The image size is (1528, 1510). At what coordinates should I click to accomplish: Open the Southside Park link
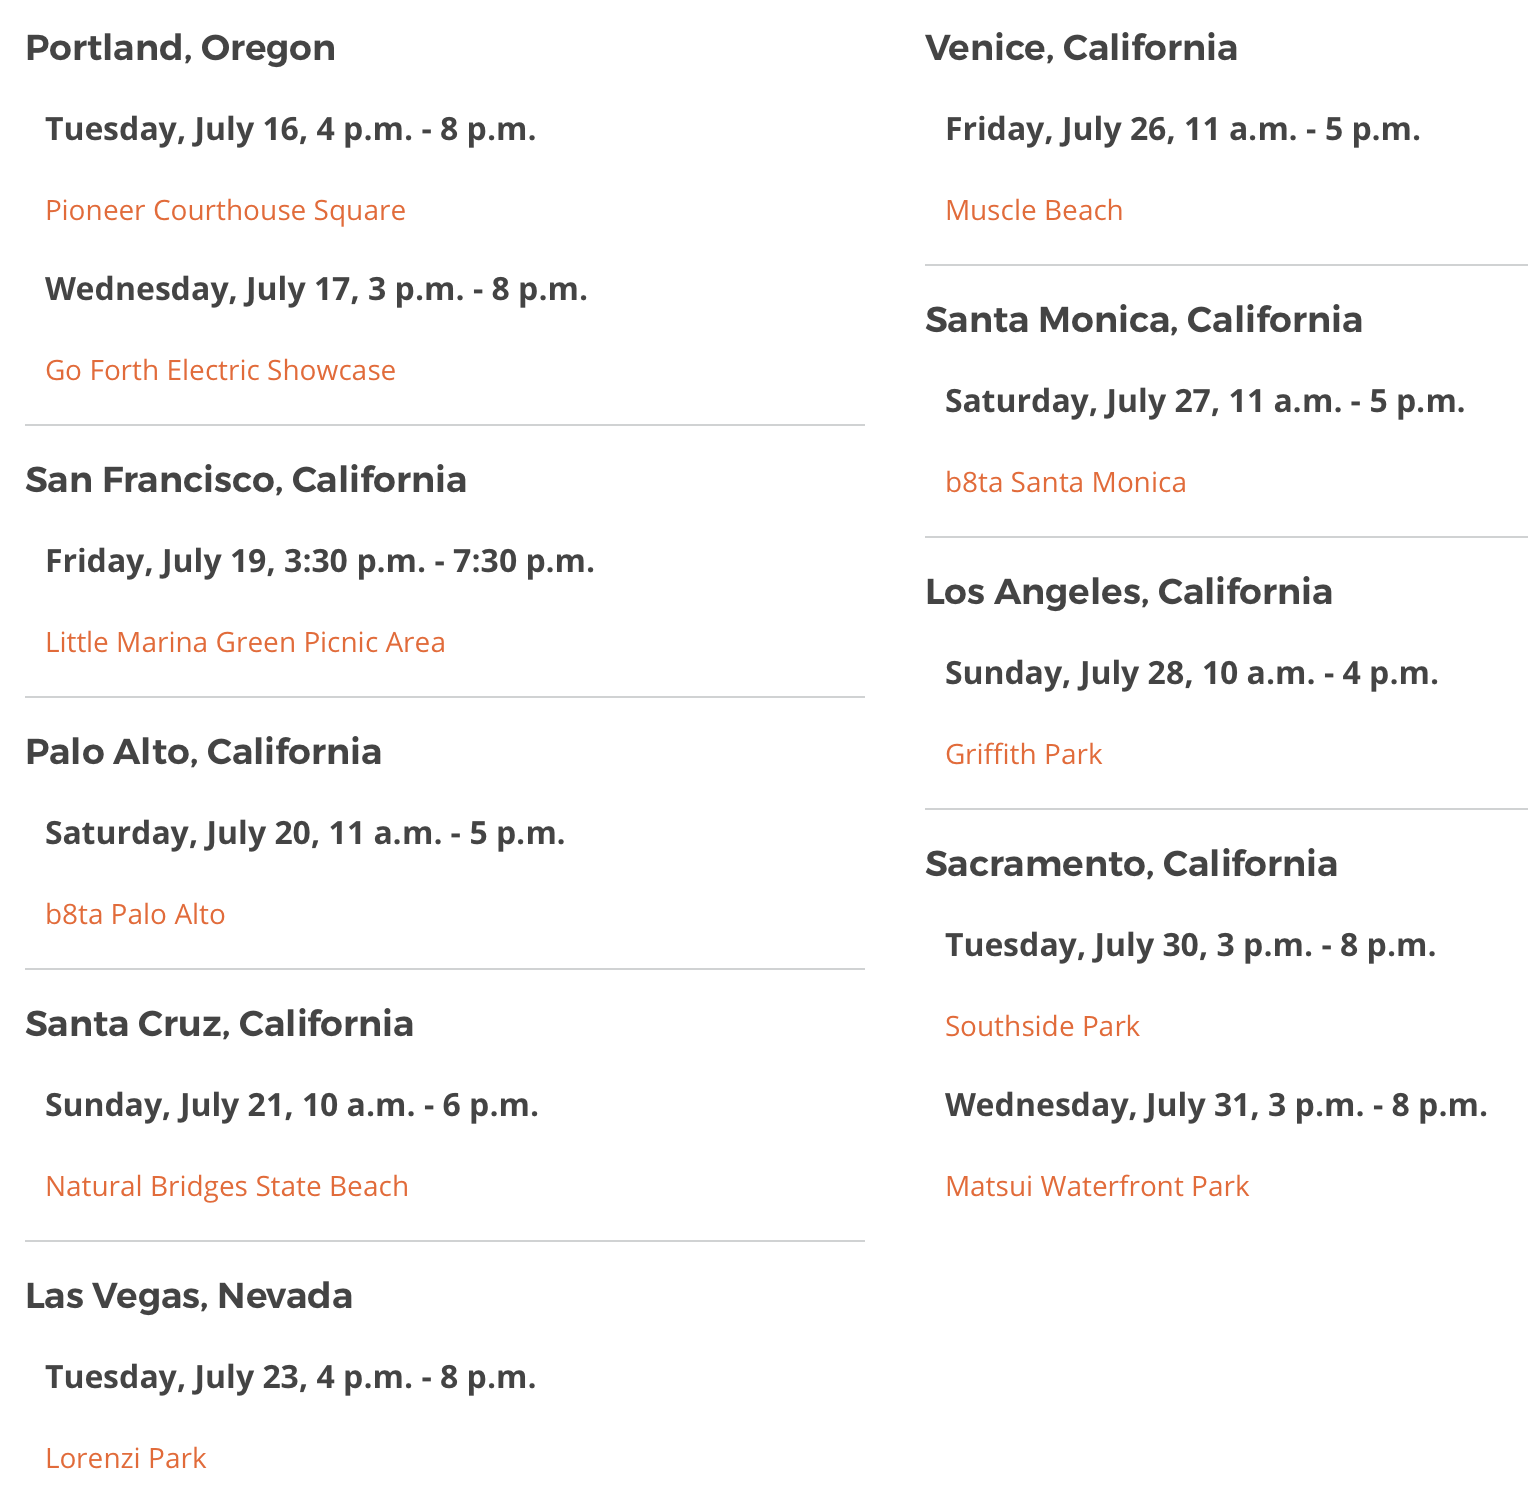tap(1042, 1027)
